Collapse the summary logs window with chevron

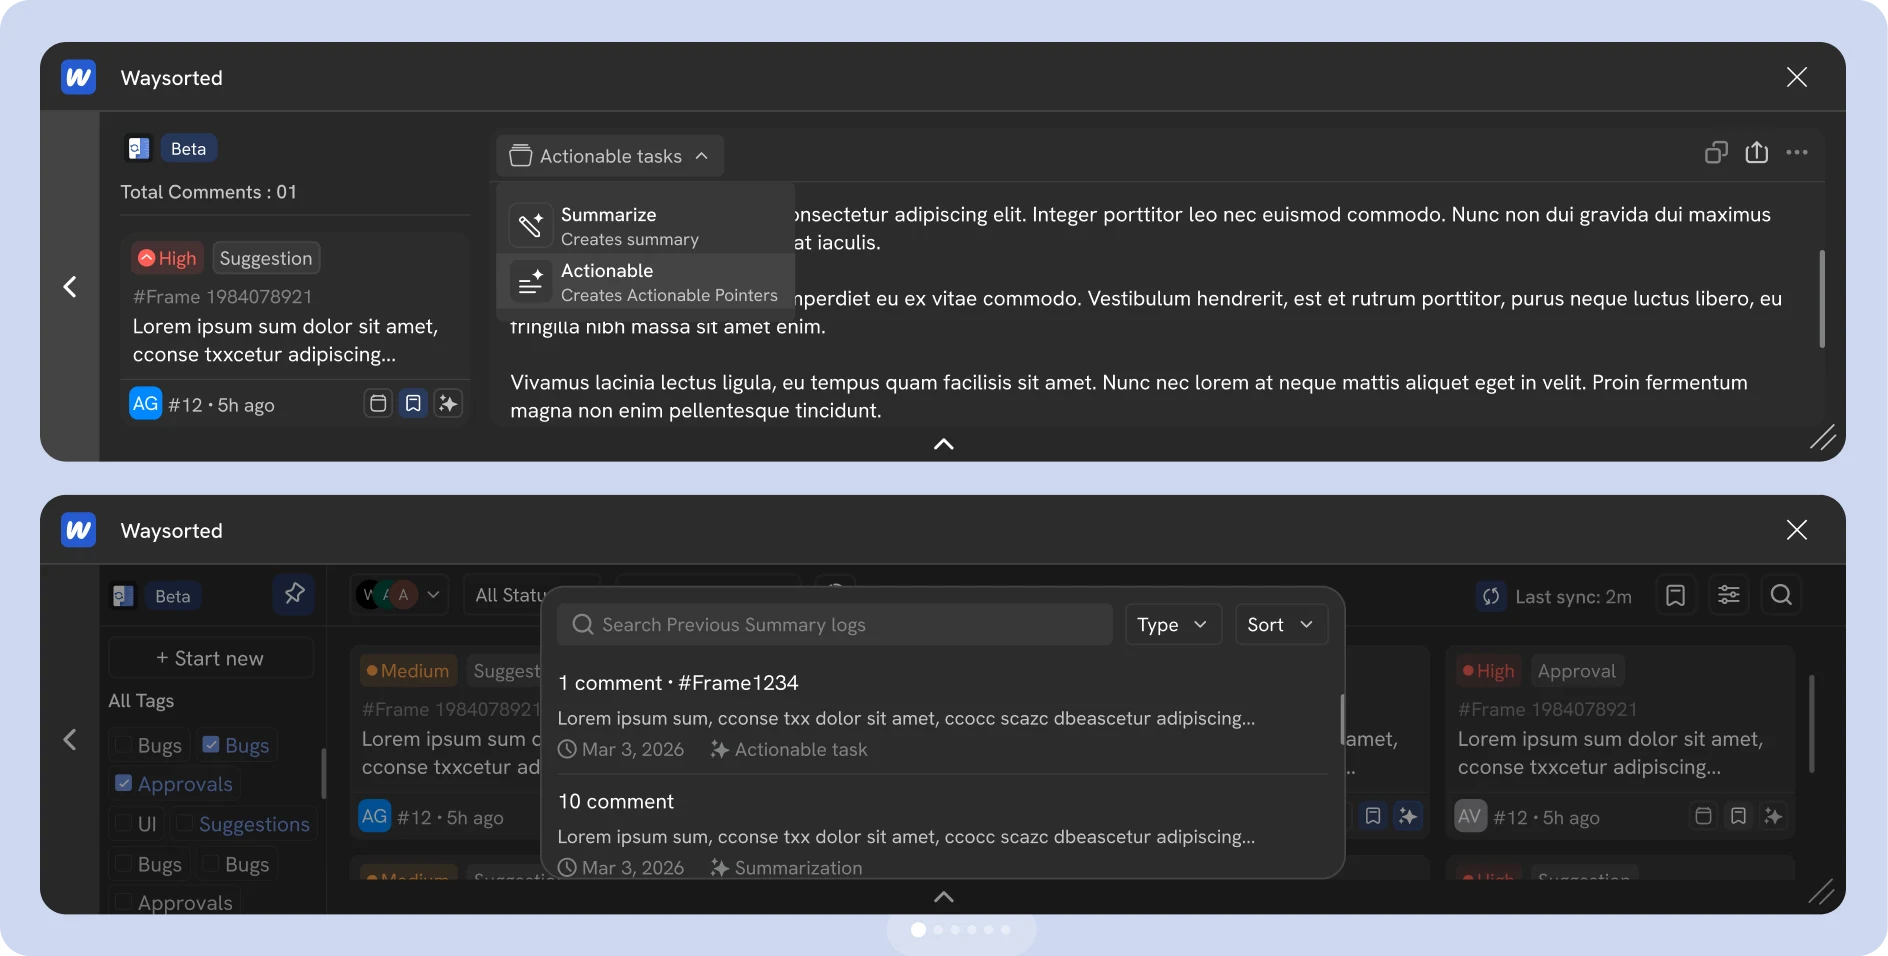click(x=943, y=897)
